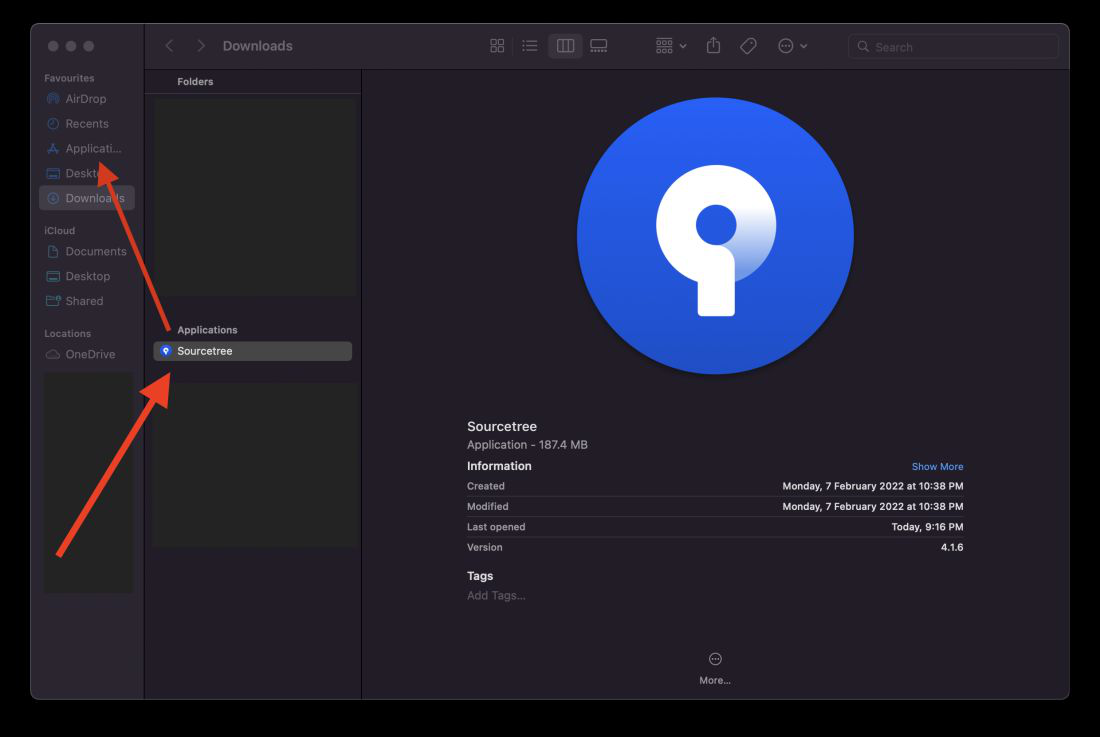Switch to column view
Screen dimensions: 1100x737
[565, 46]
